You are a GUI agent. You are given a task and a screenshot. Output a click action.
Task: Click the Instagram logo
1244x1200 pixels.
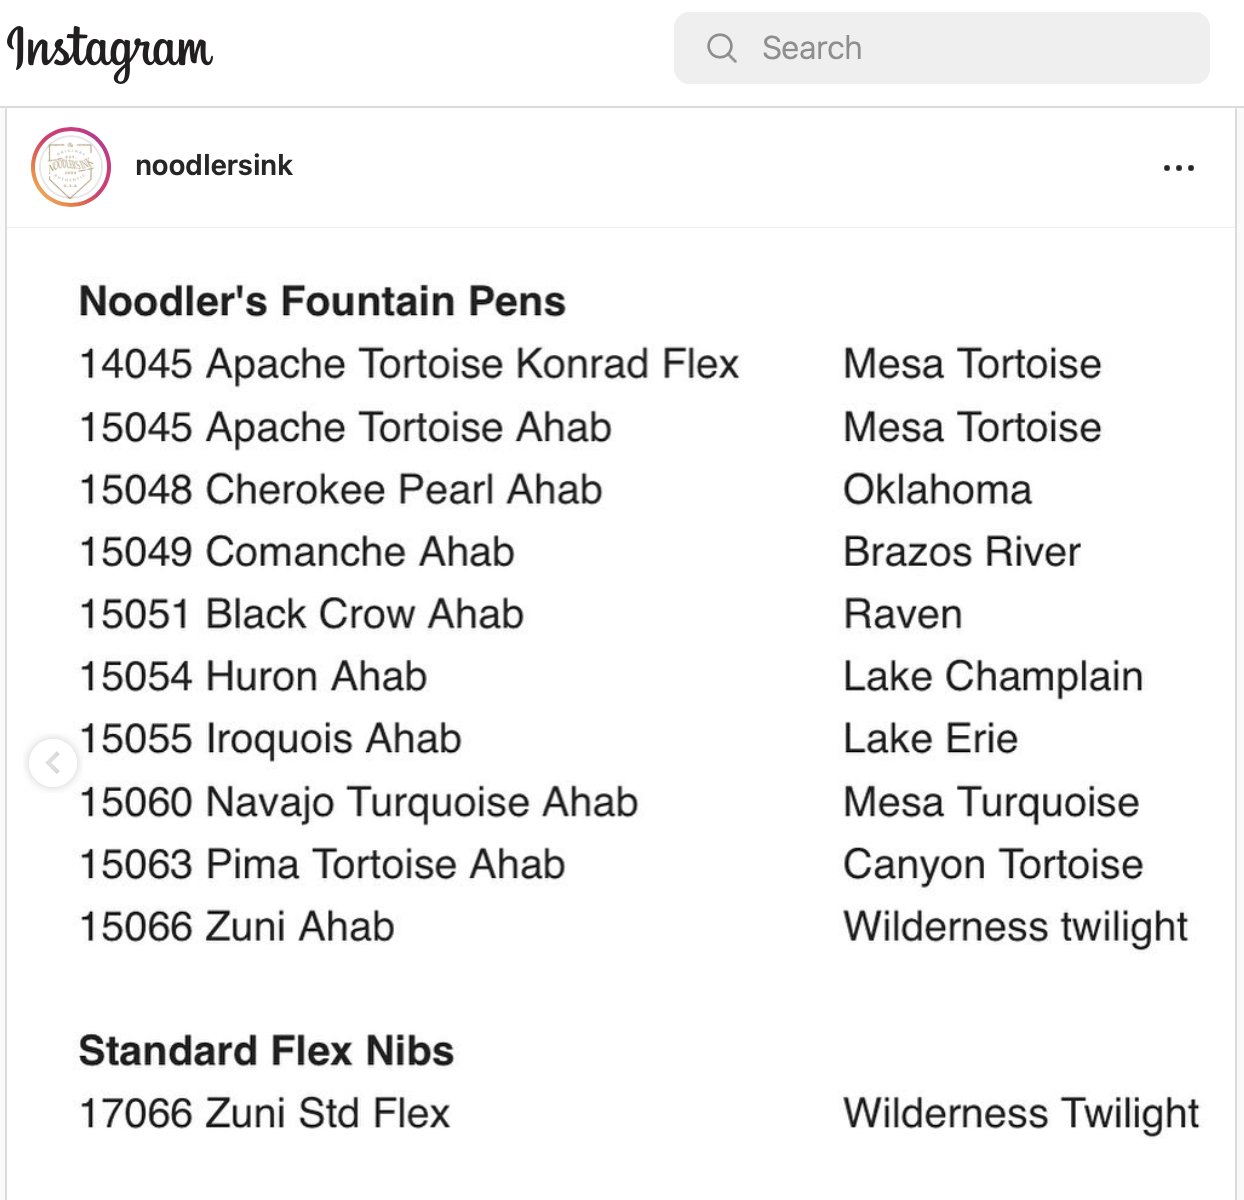(110, 50)
